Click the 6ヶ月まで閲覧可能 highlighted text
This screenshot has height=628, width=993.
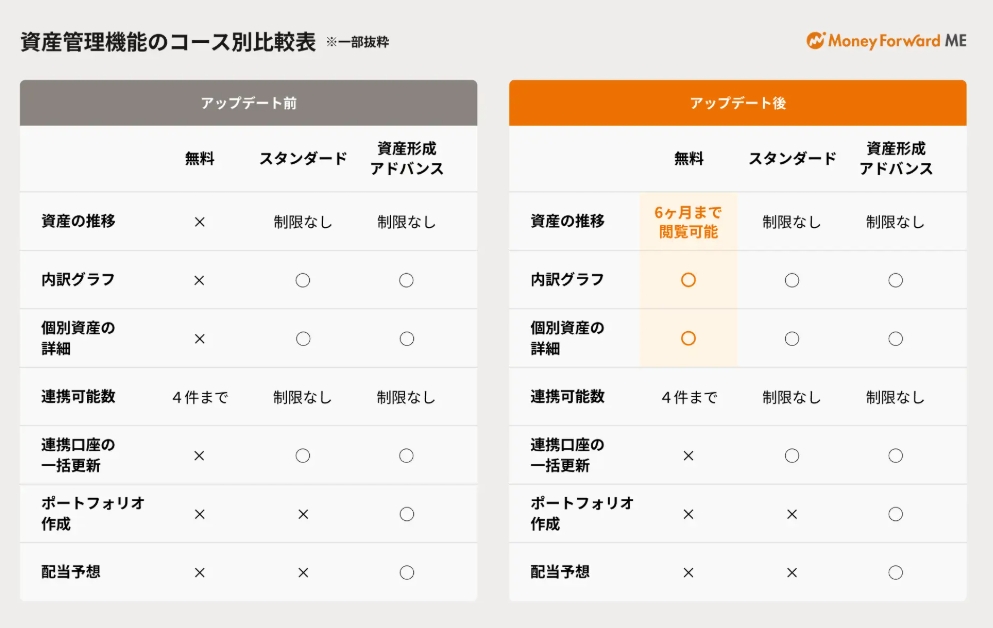point(688,222)
